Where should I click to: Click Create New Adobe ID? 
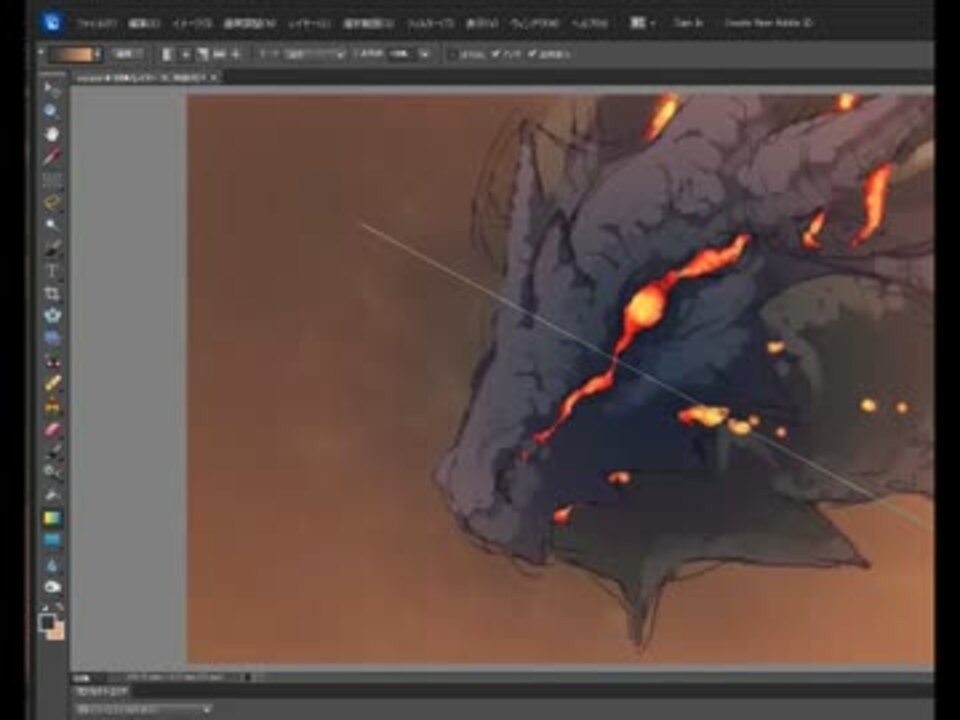tap(768, 22)
